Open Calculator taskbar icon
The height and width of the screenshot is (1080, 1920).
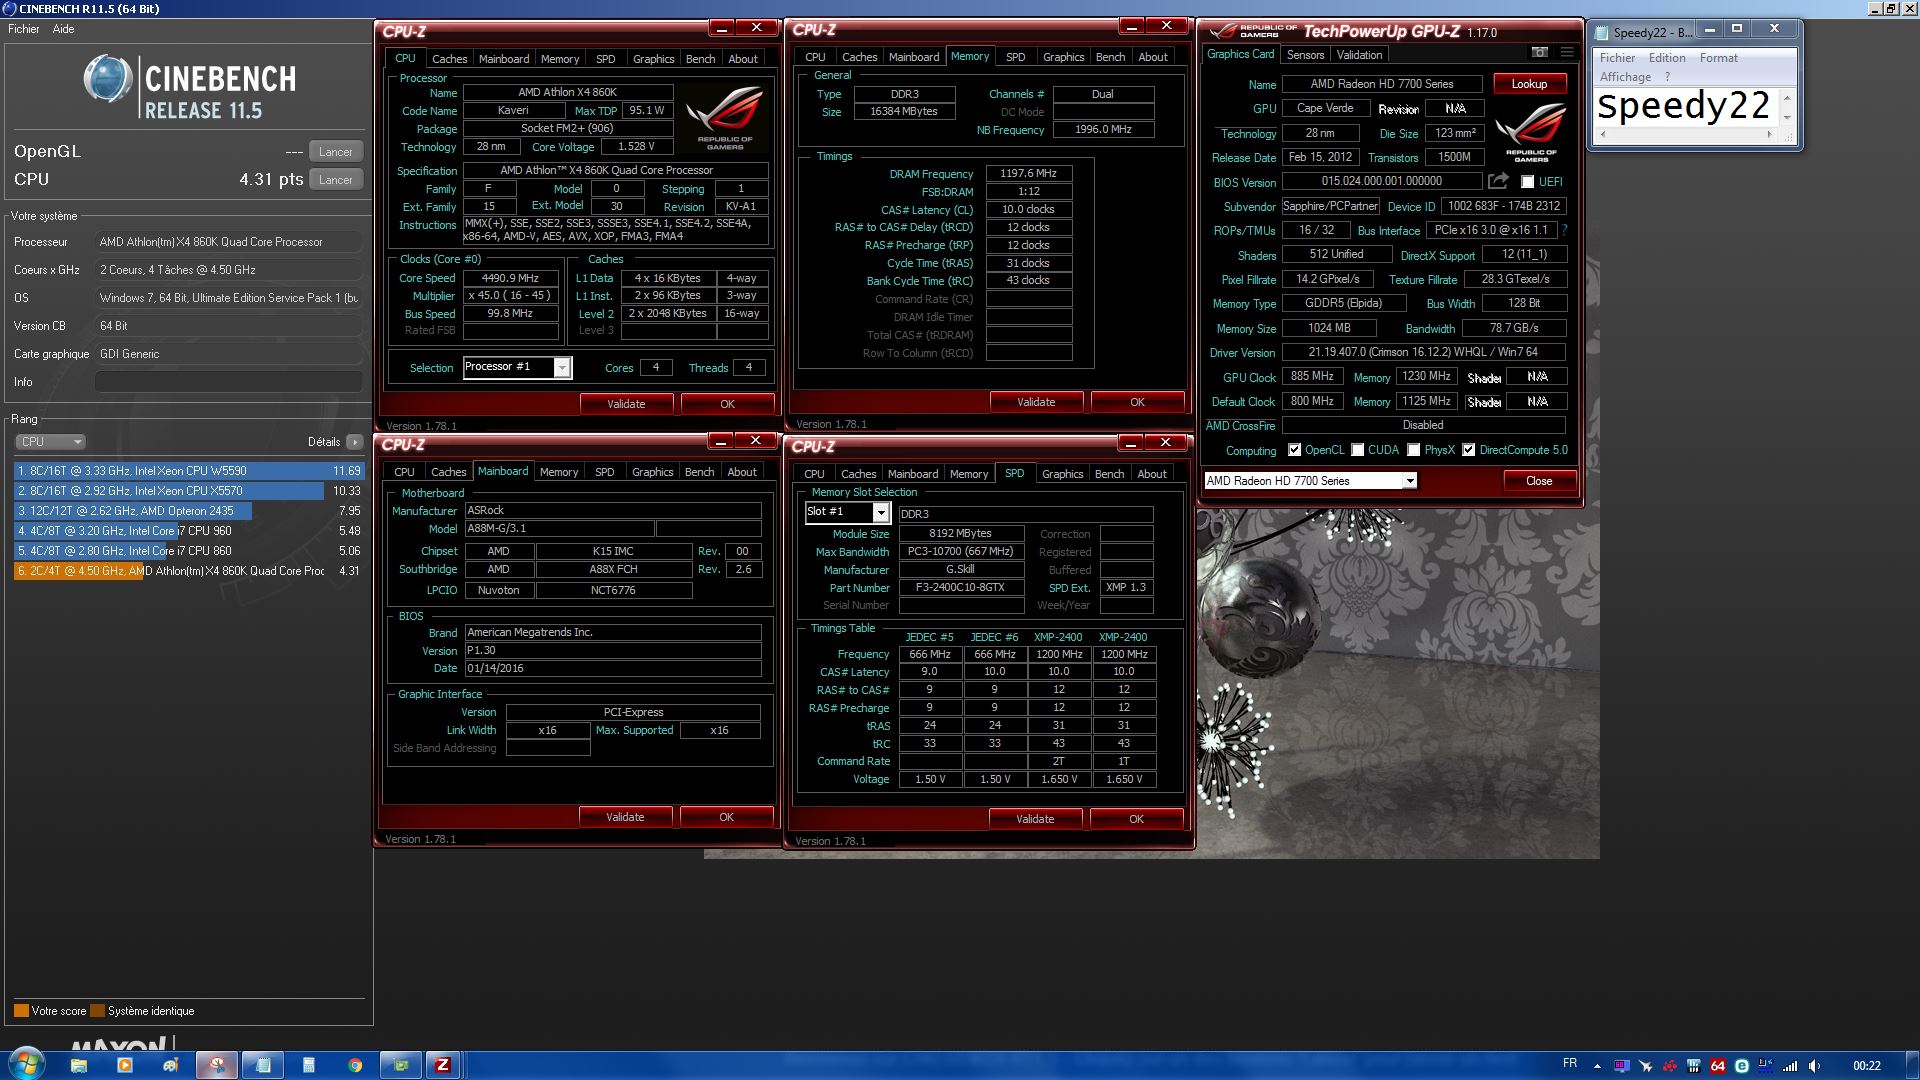coord(309,1065)
